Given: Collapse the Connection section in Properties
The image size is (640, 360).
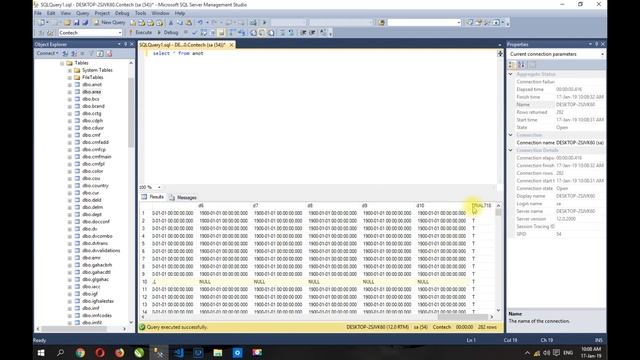Looking at the screenshot, I should click(511, 135).
